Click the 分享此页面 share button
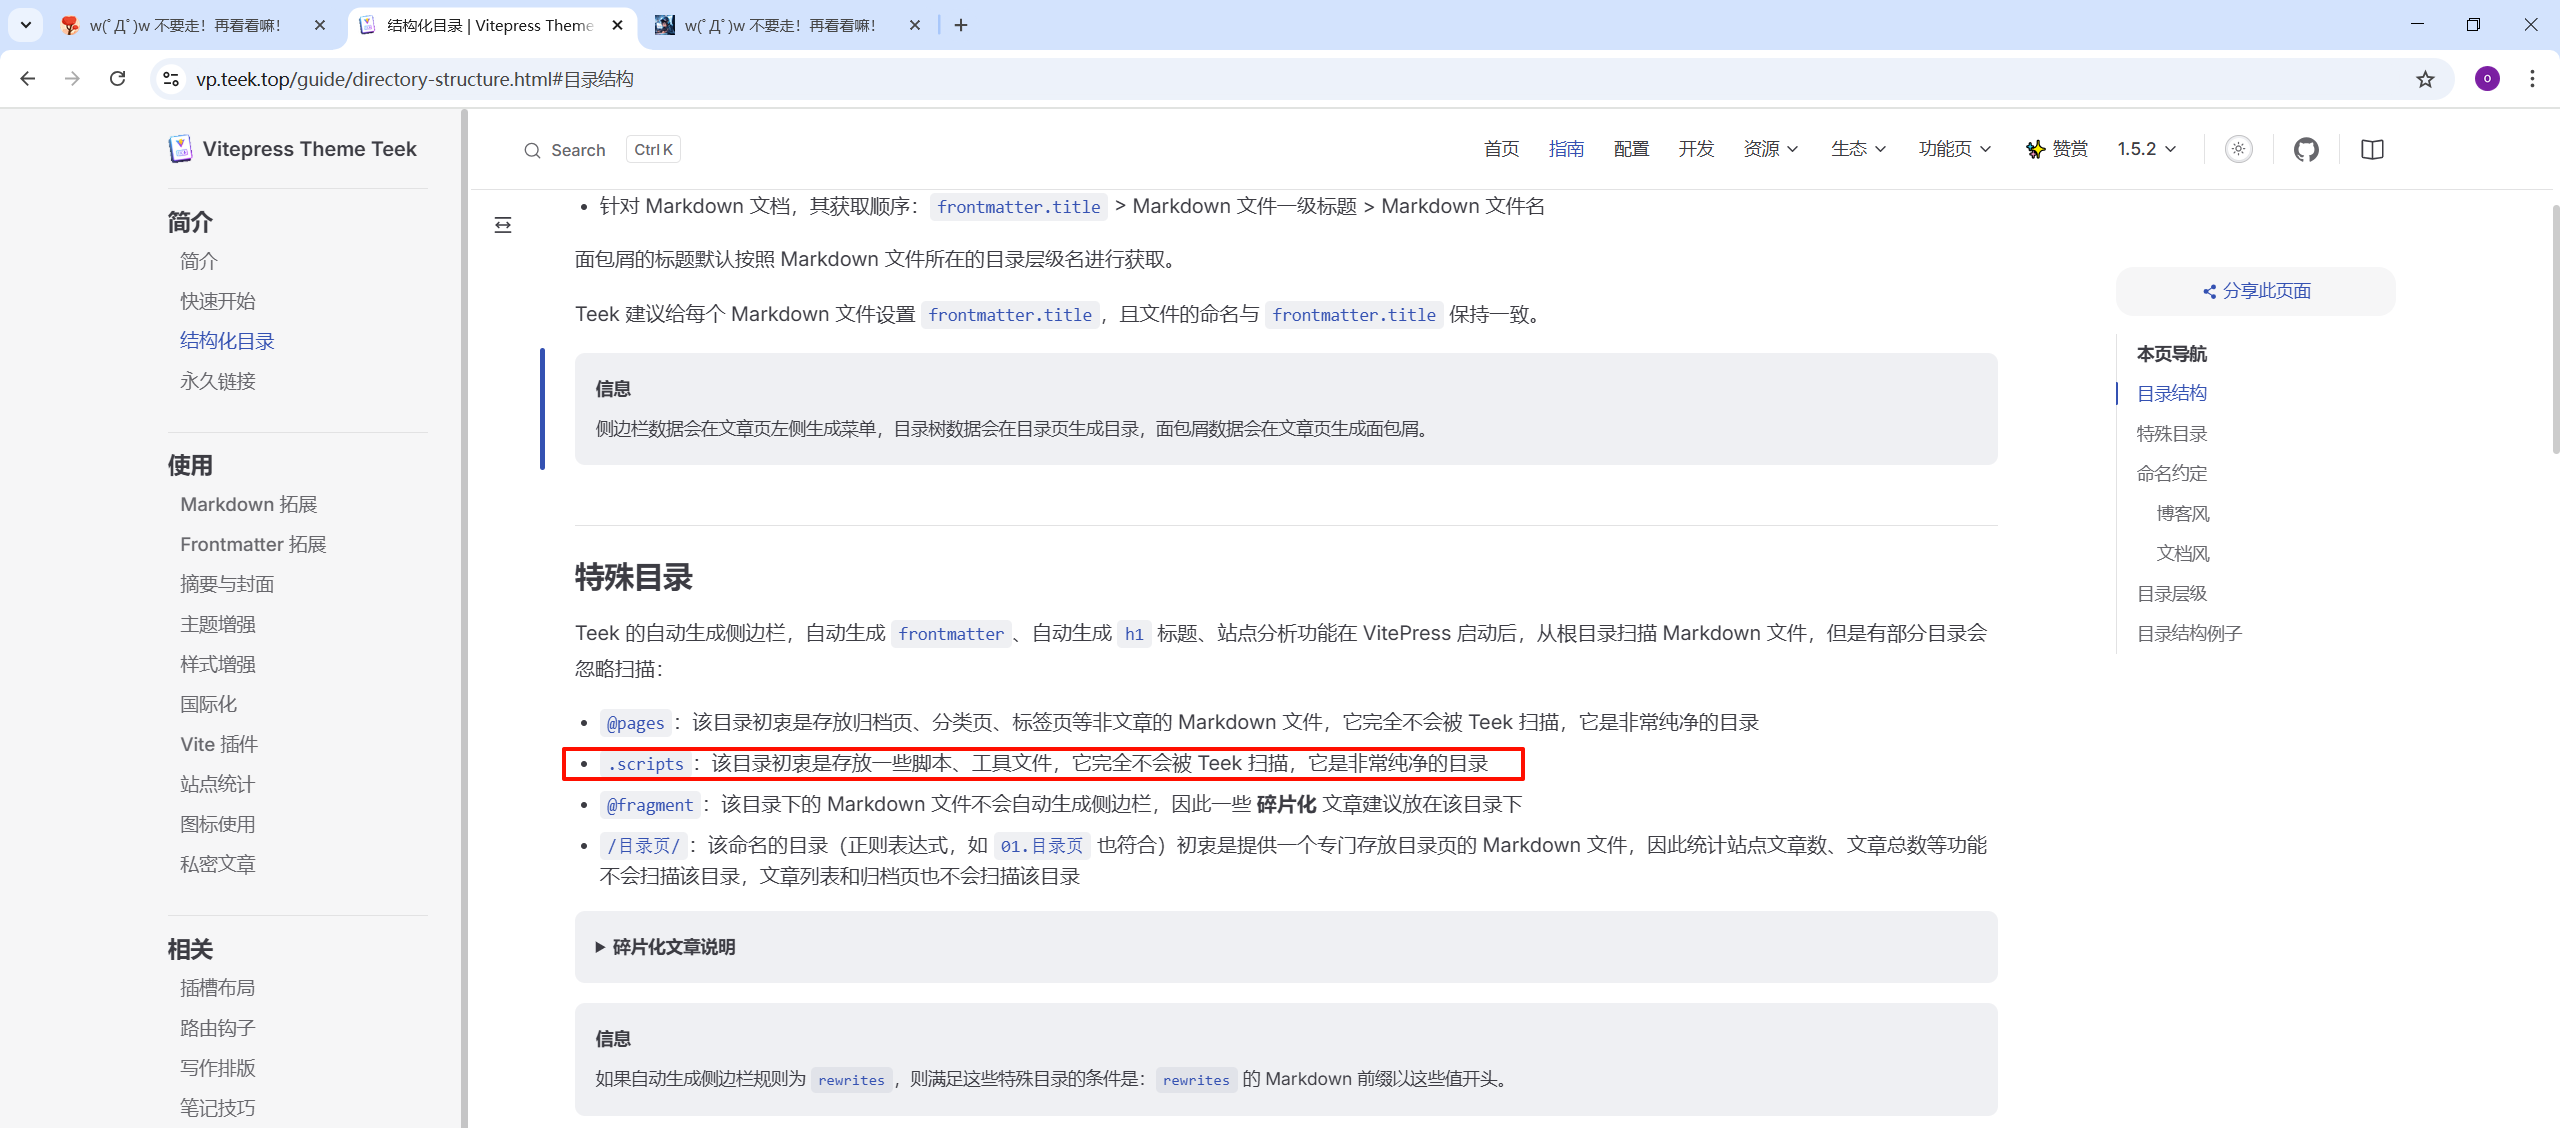Screen dimensions: 2560x1128 pyautogui.click(x=2256, y=291)
